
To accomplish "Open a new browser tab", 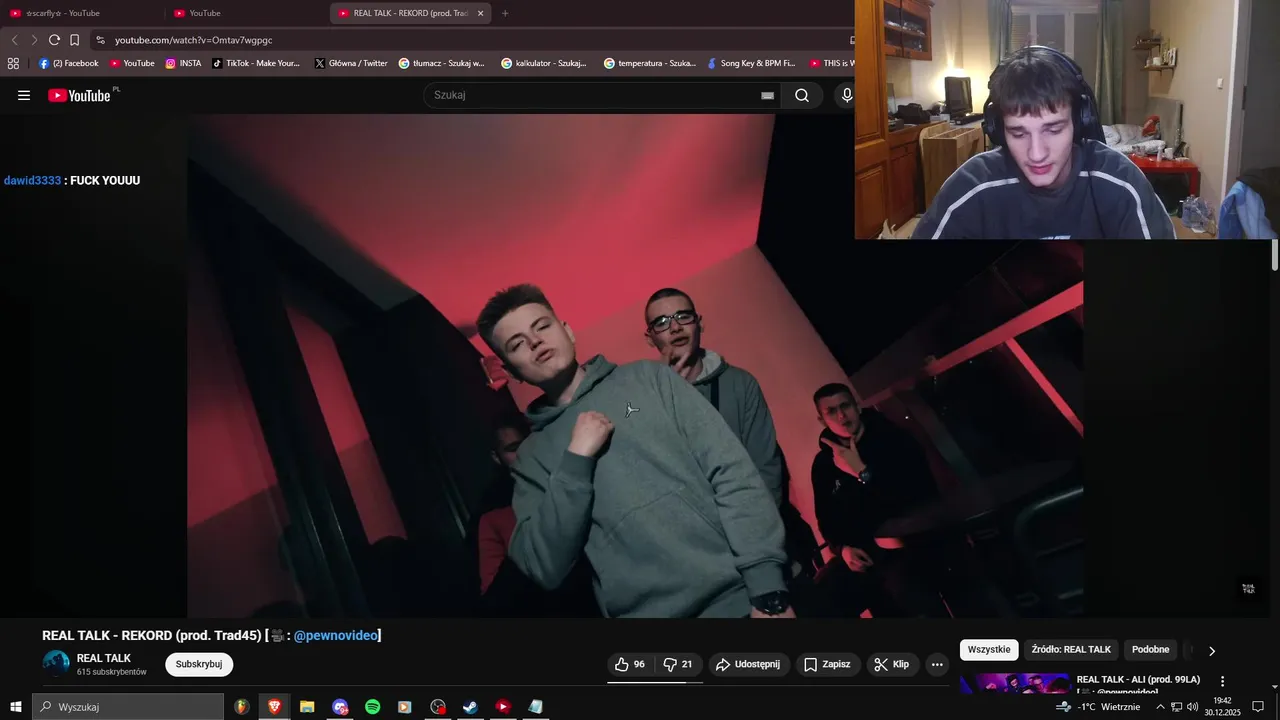I will [505, 13].
